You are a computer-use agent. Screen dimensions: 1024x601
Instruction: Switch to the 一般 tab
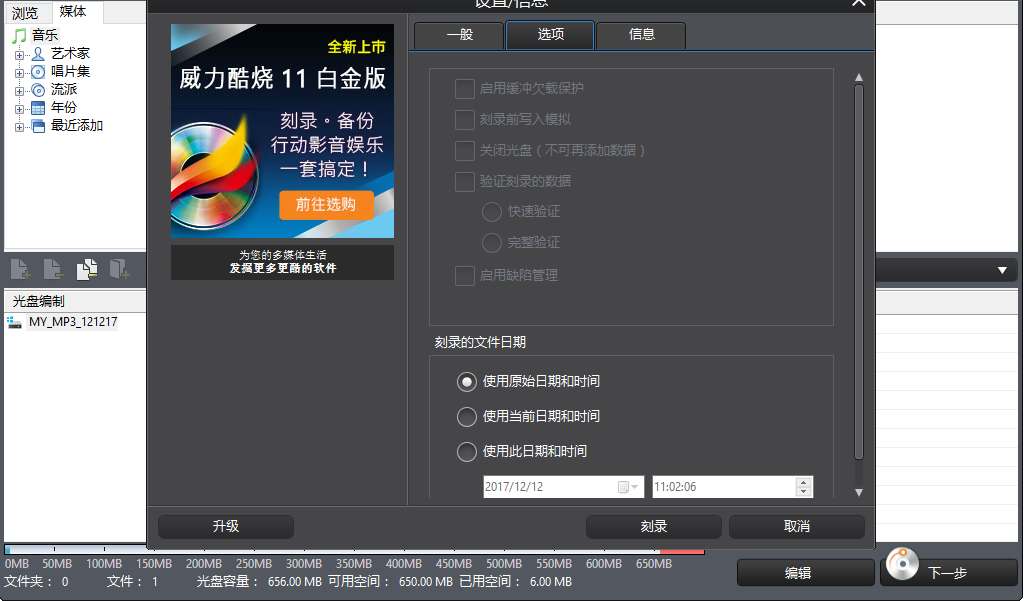tap(459, 35)
